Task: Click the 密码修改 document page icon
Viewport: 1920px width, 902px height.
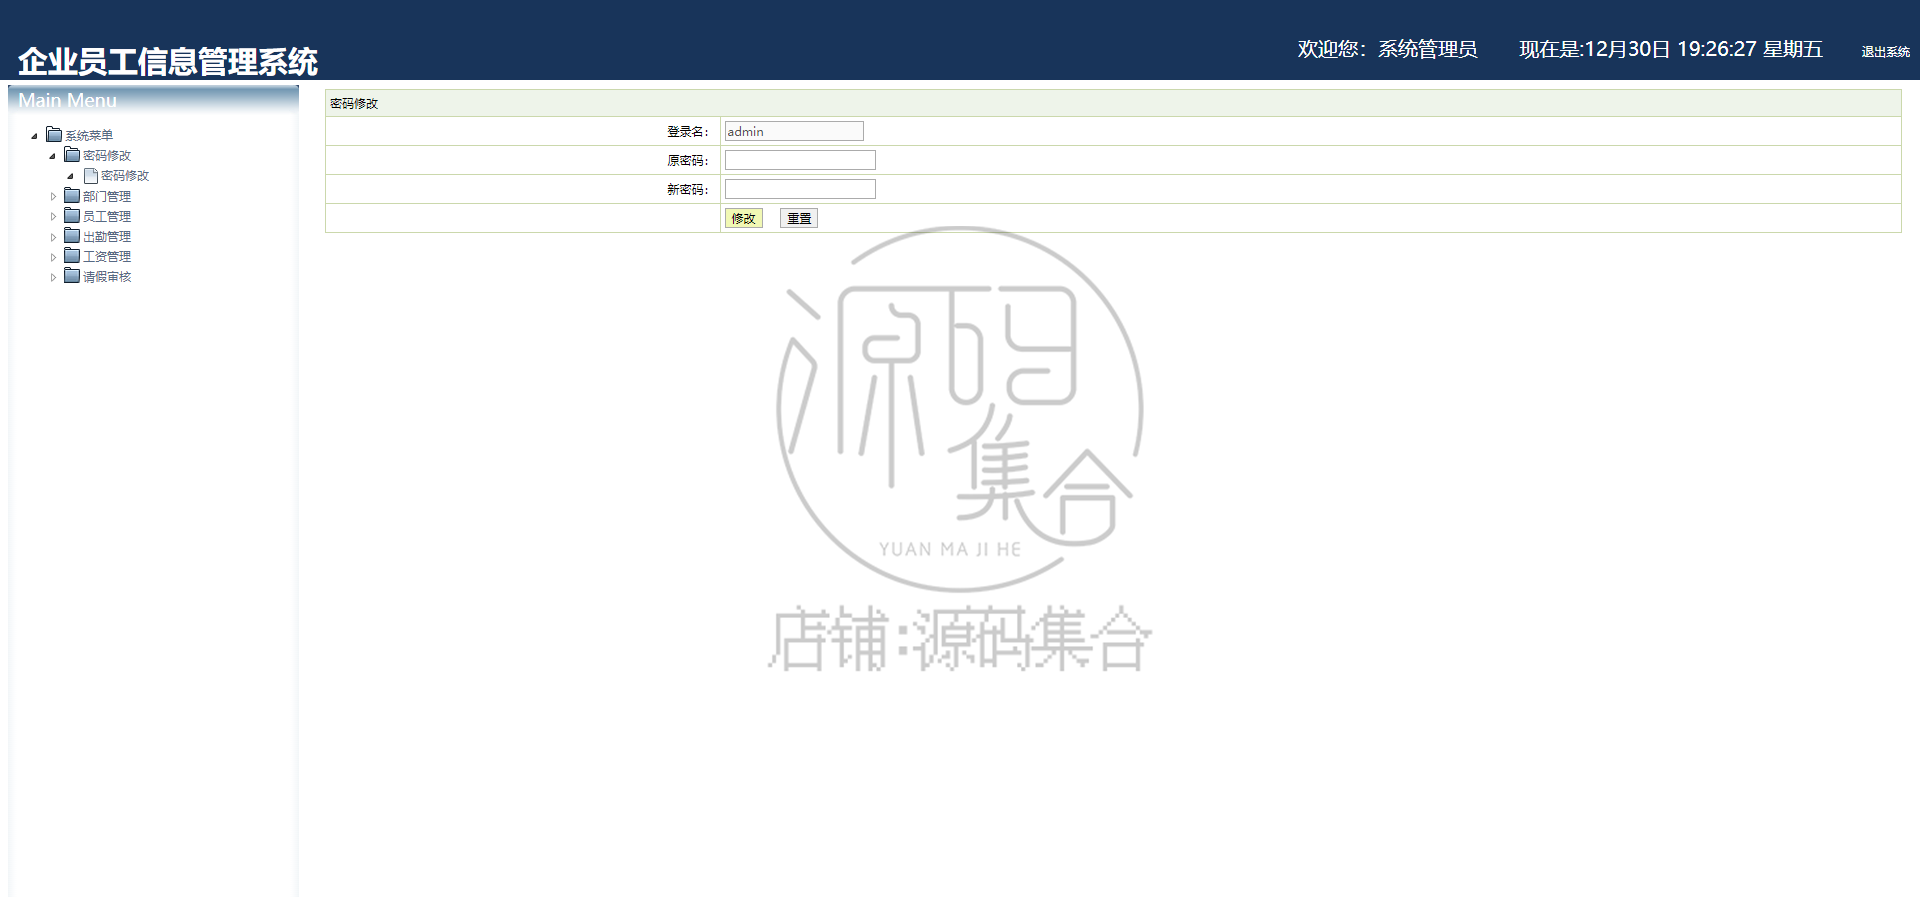Action: [90, 175]
